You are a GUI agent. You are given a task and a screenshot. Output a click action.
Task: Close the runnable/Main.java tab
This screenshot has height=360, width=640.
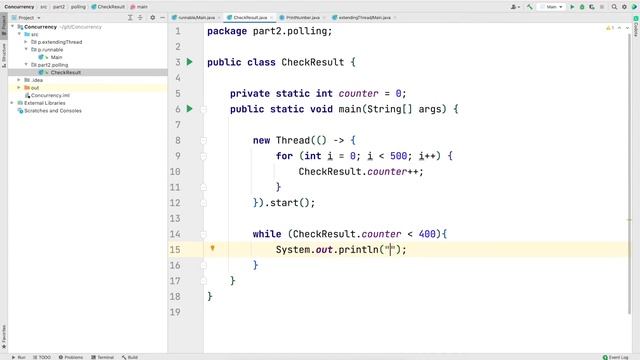point(219,18)
